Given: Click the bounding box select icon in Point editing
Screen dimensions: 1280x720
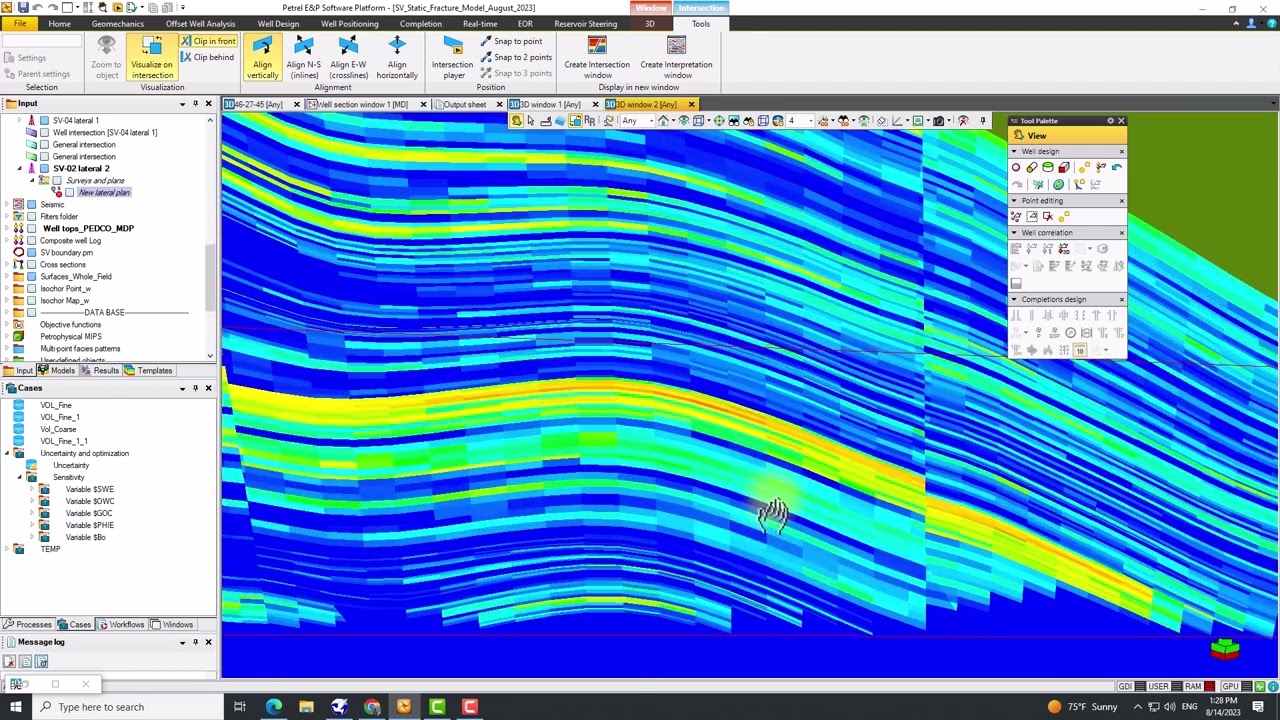Looking at the screenshot, I should pos(1032,216).
